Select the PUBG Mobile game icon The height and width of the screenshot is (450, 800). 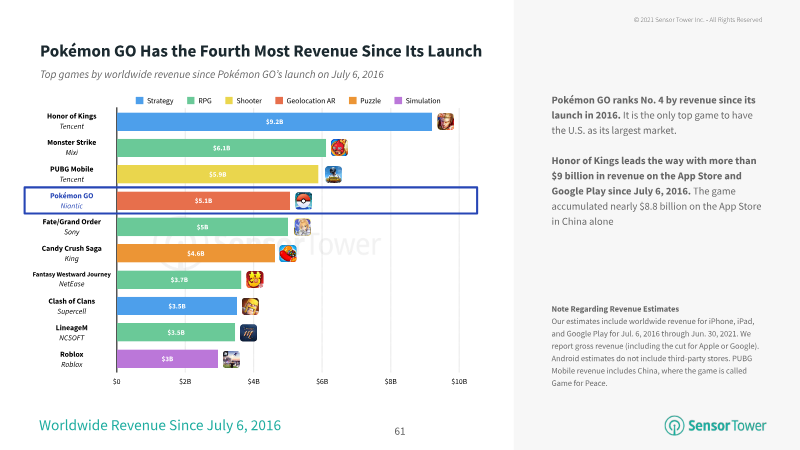[x=334, y=174]
